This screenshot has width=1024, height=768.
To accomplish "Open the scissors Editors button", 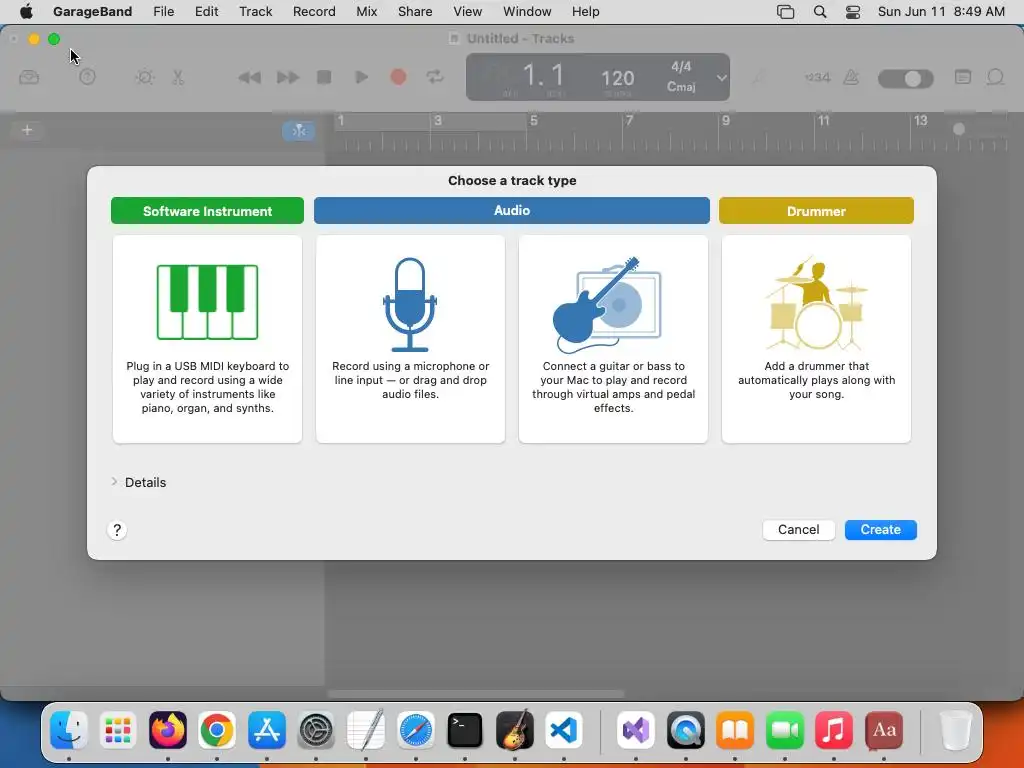I will click(178, 78).
